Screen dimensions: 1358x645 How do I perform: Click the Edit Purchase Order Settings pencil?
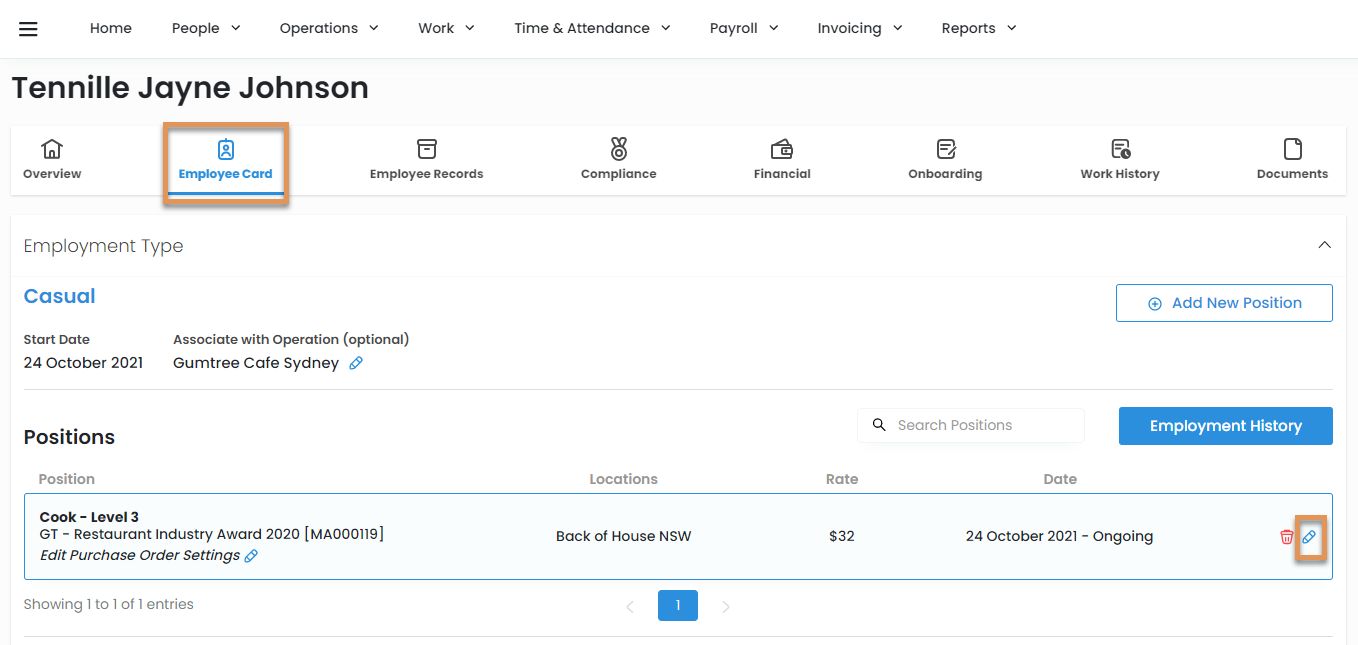(252, 556)
